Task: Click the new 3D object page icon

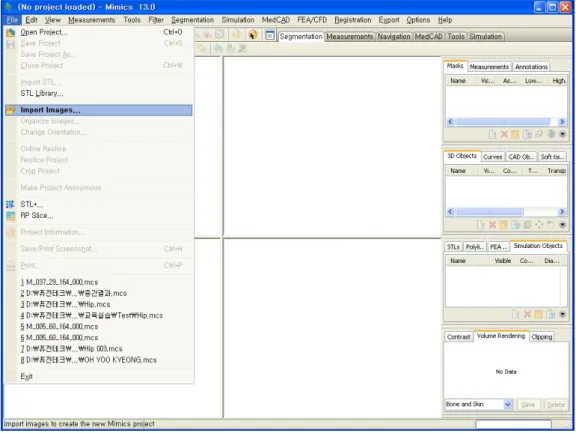Action: click(480, 225)
